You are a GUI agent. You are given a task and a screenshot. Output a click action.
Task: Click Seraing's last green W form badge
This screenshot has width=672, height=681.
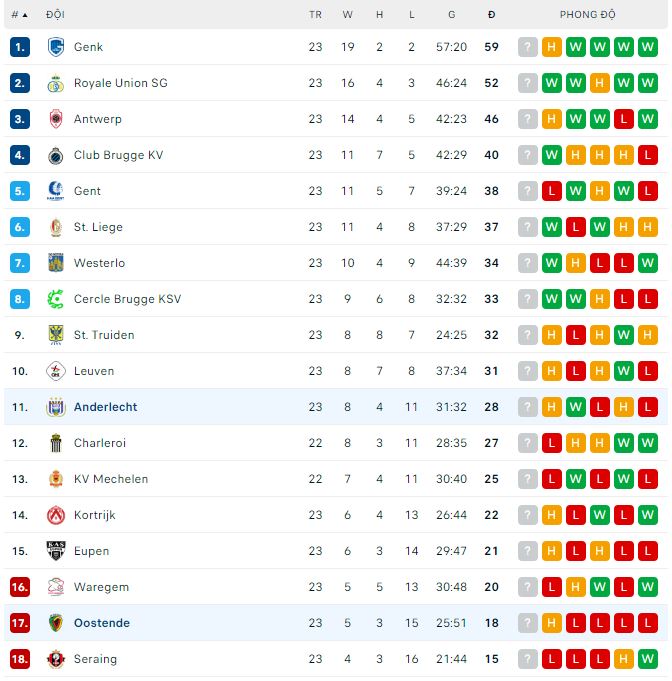point(648,659)
